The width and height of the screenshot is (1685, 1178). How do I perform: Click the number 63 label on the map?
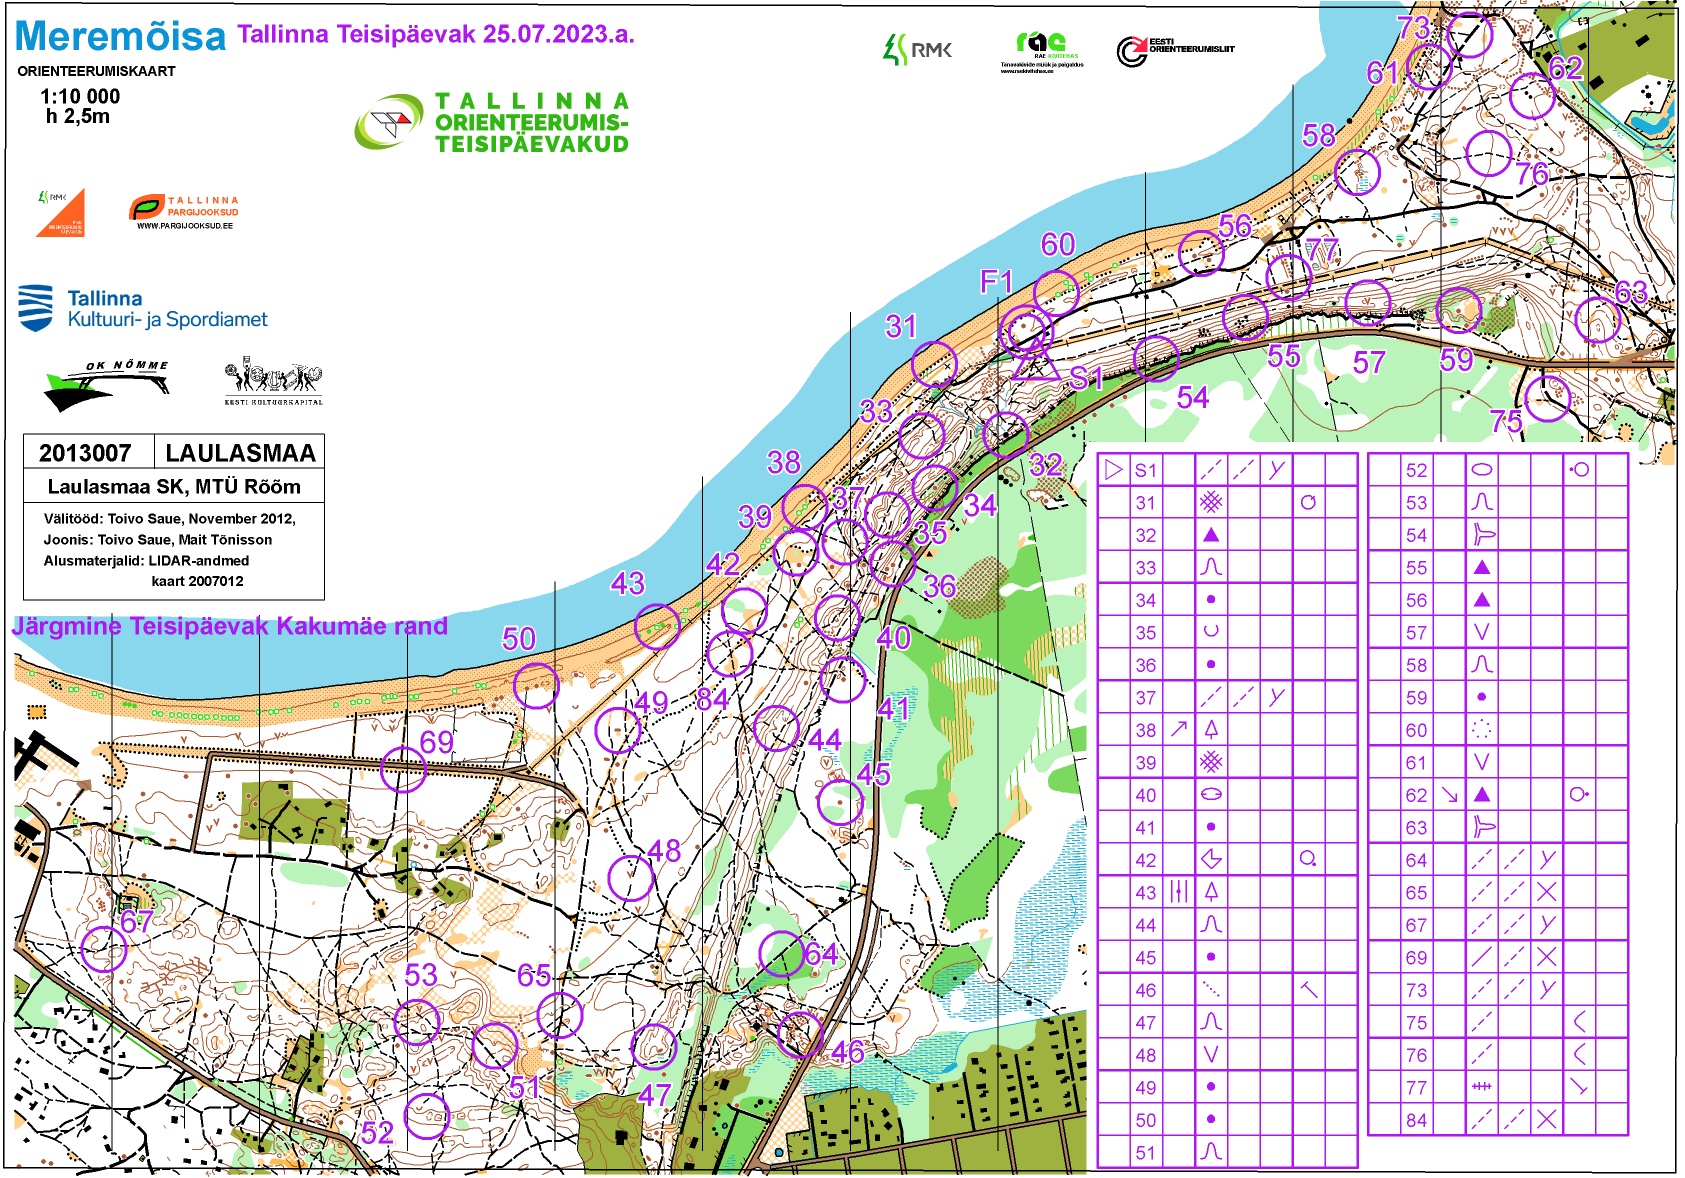1631,292
